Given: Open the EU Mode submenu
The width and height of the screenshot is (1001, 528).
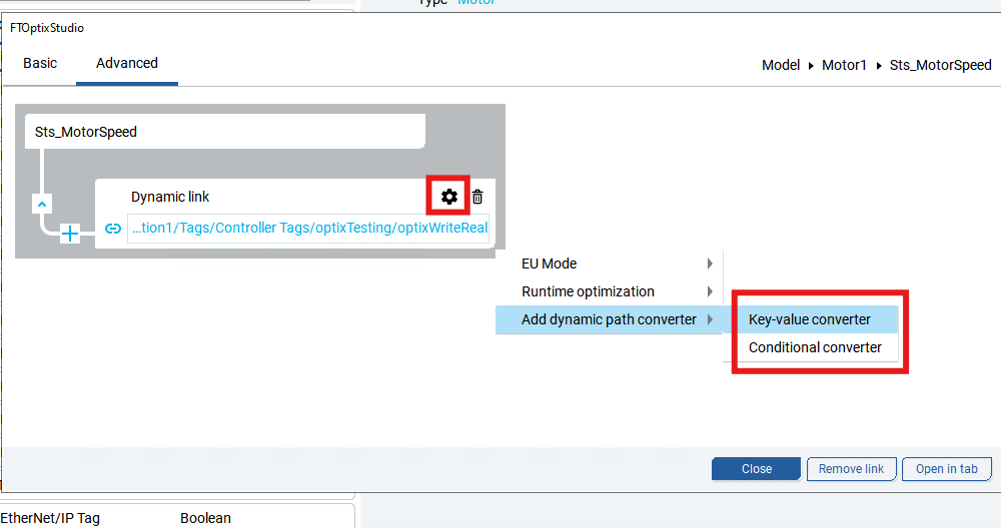Looking at the screenshot, I should [x=609, y=264].
